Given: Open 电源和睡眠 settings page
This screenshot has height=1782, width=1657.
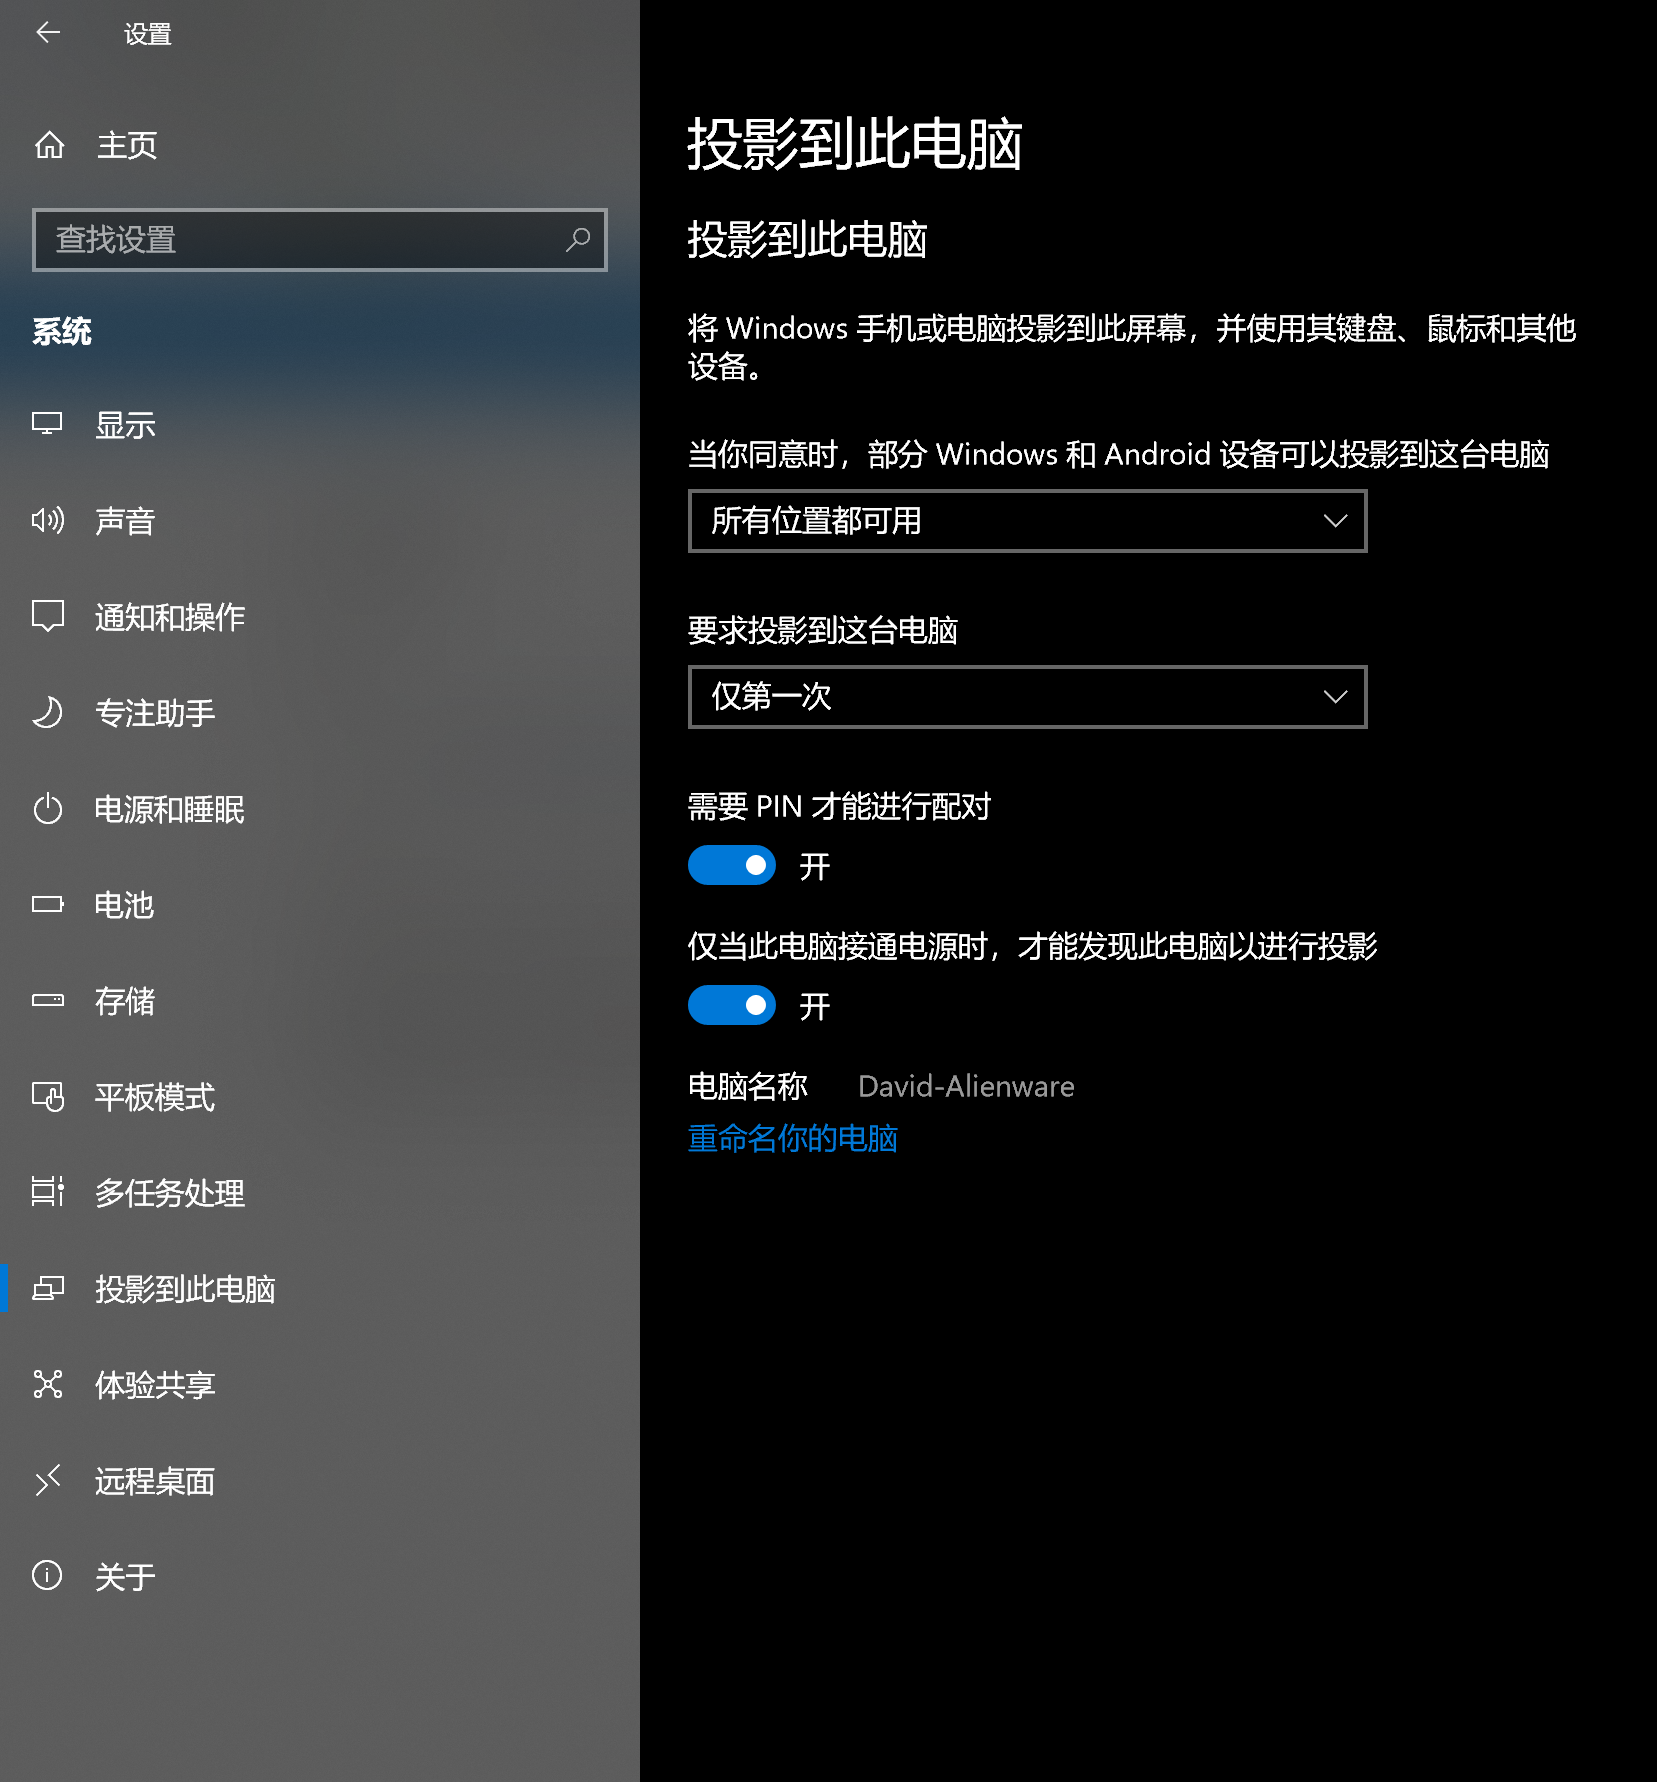Looking at the screenshot, I should (x=320, y=809).
